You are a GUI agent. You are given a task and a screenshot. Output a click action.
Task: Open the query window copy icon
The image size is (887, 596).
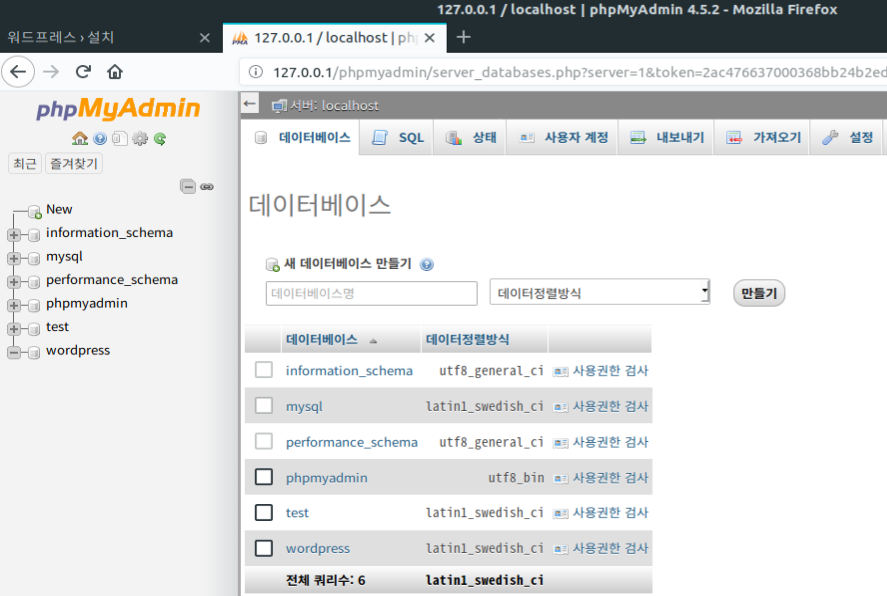click(x=119, y=139)
